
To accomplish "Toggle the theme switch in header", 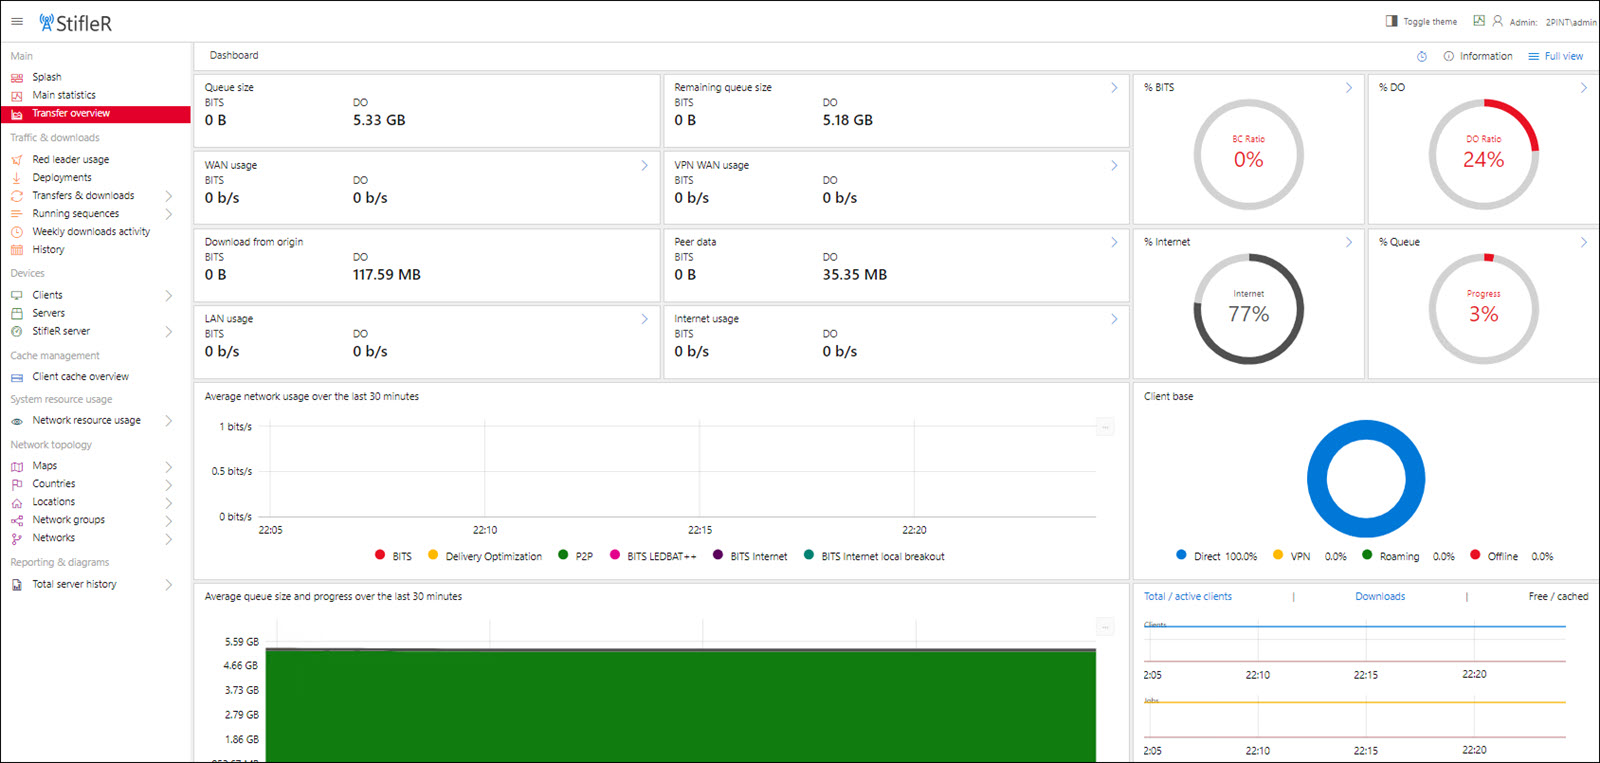I will point(1391,21).
